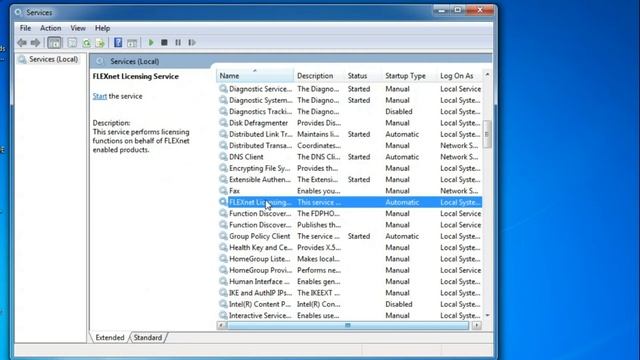Select the Function Discover... row with The FDPHO... description
640x360 pixels.
click(350, 213)
